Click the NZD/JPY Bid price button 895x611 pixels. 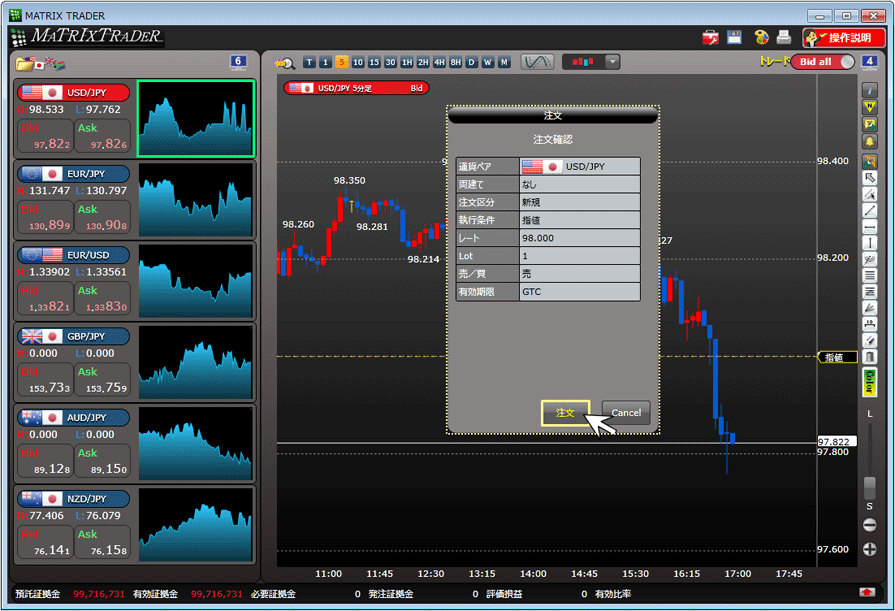click(x=45, y=542)
